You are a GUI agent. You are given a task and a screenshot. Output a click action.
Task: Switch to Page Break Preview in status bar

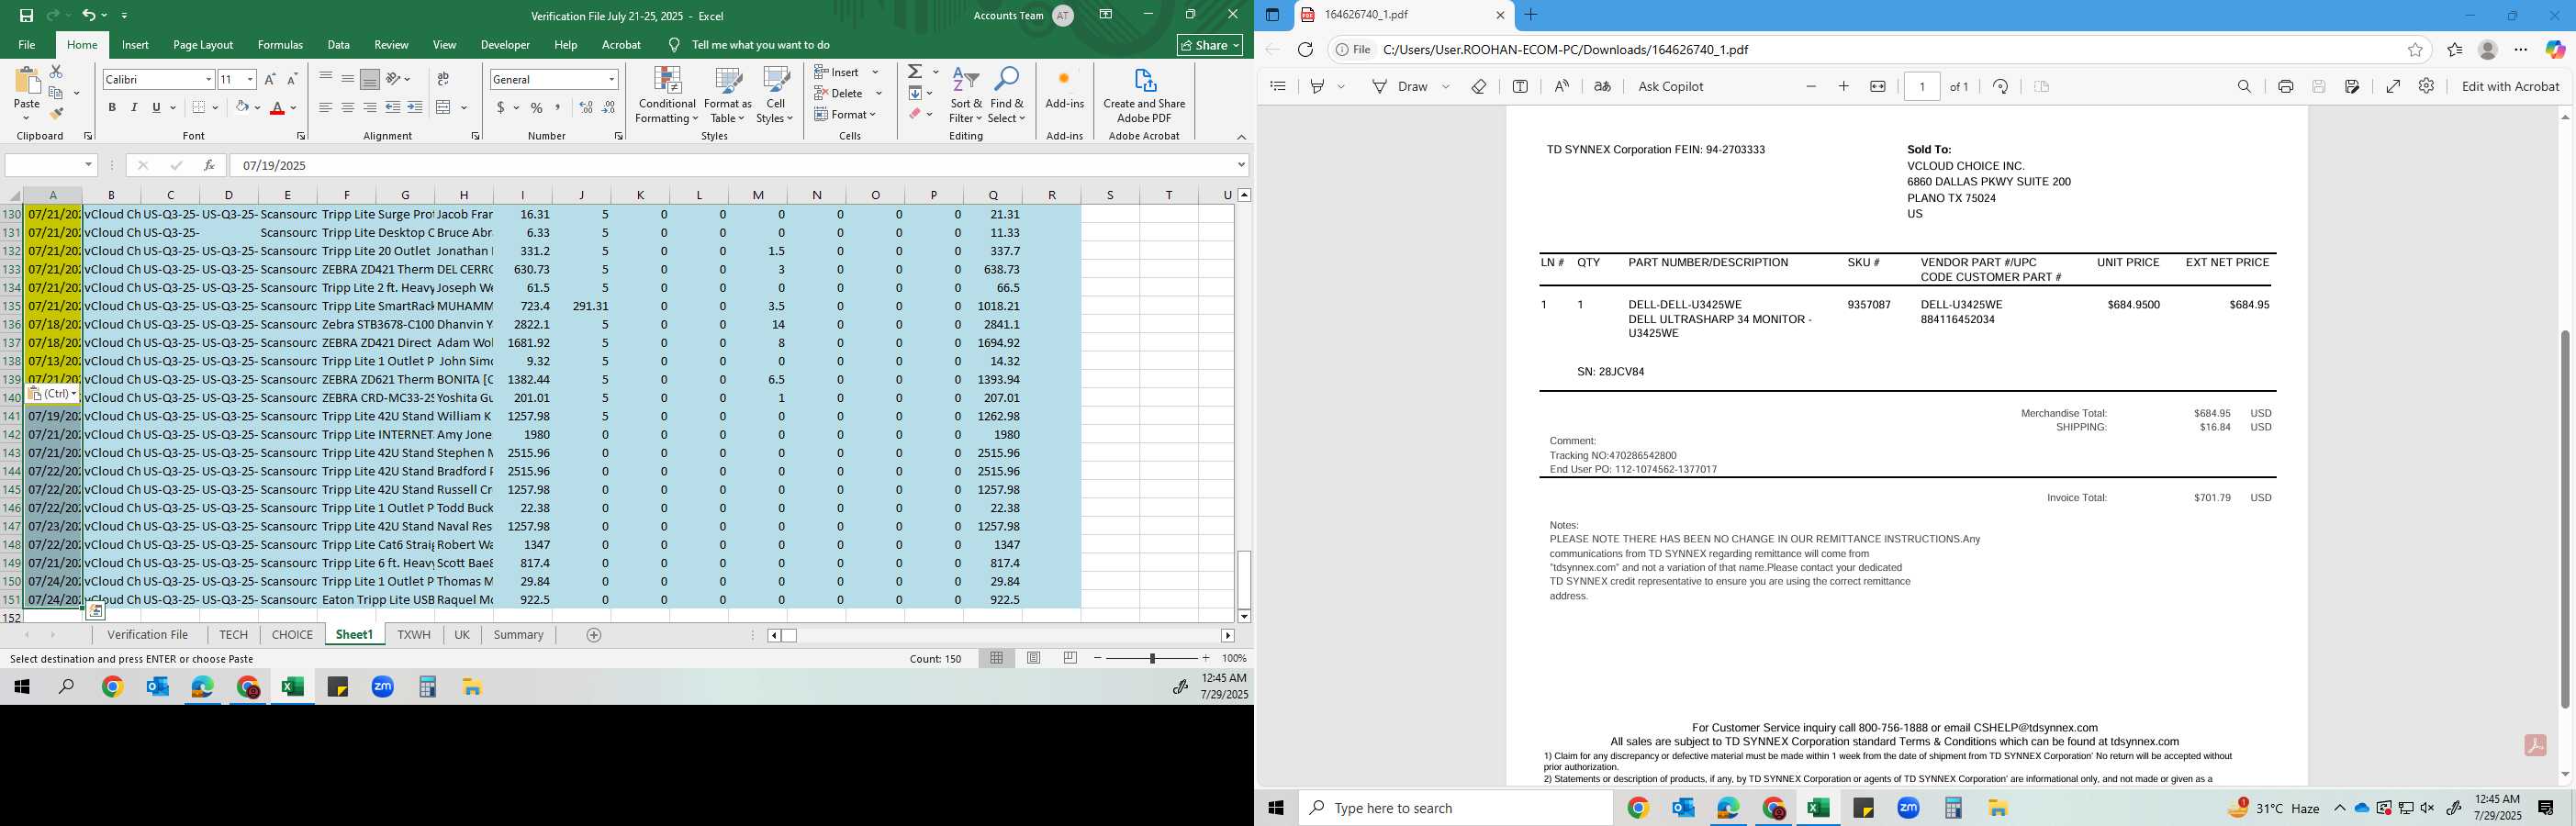tap(1070, 658)
